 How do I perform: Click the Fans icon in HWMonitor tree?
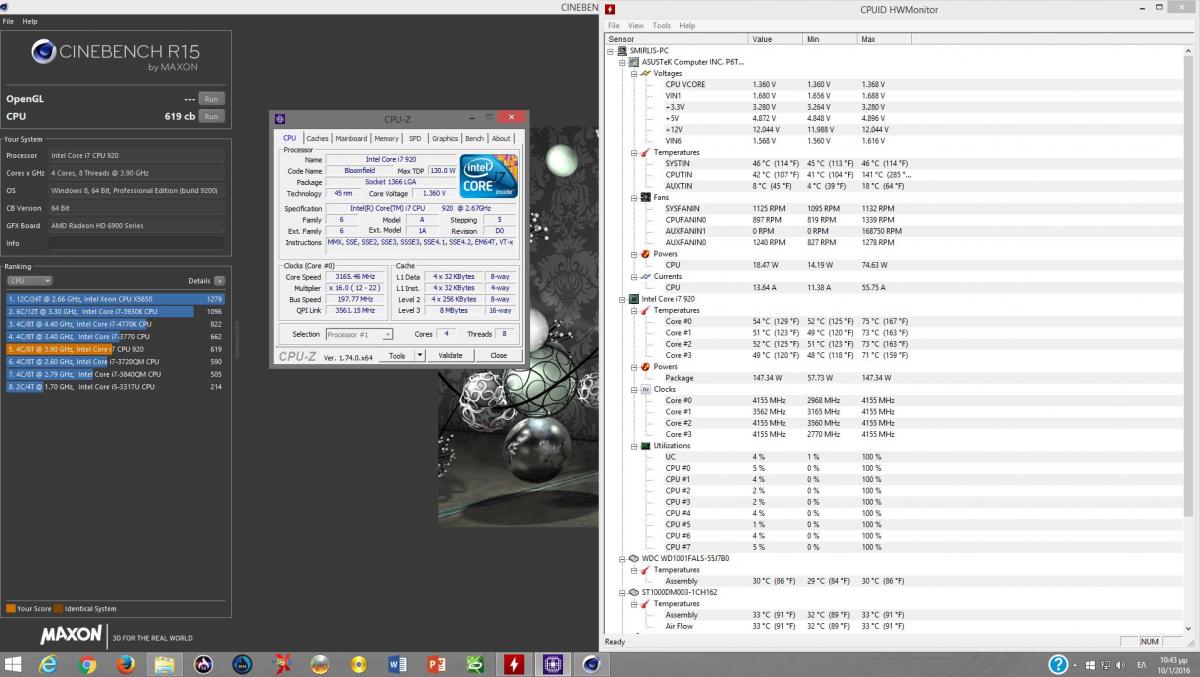pos(646,197)
